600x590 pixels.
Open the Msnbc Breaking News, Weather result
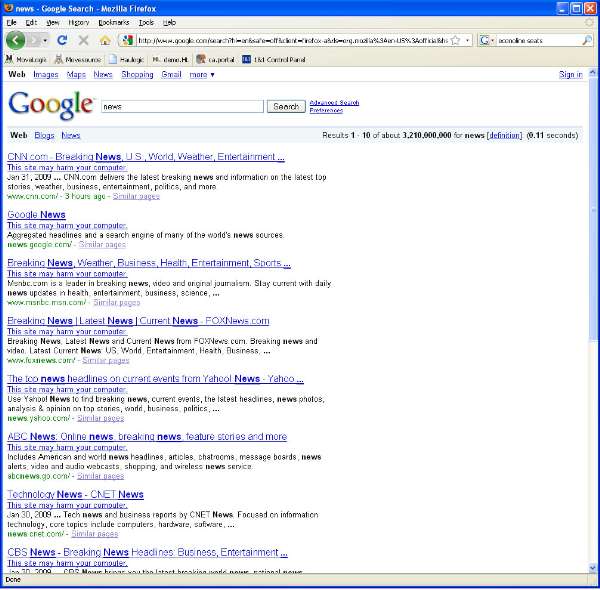[149, 263]
